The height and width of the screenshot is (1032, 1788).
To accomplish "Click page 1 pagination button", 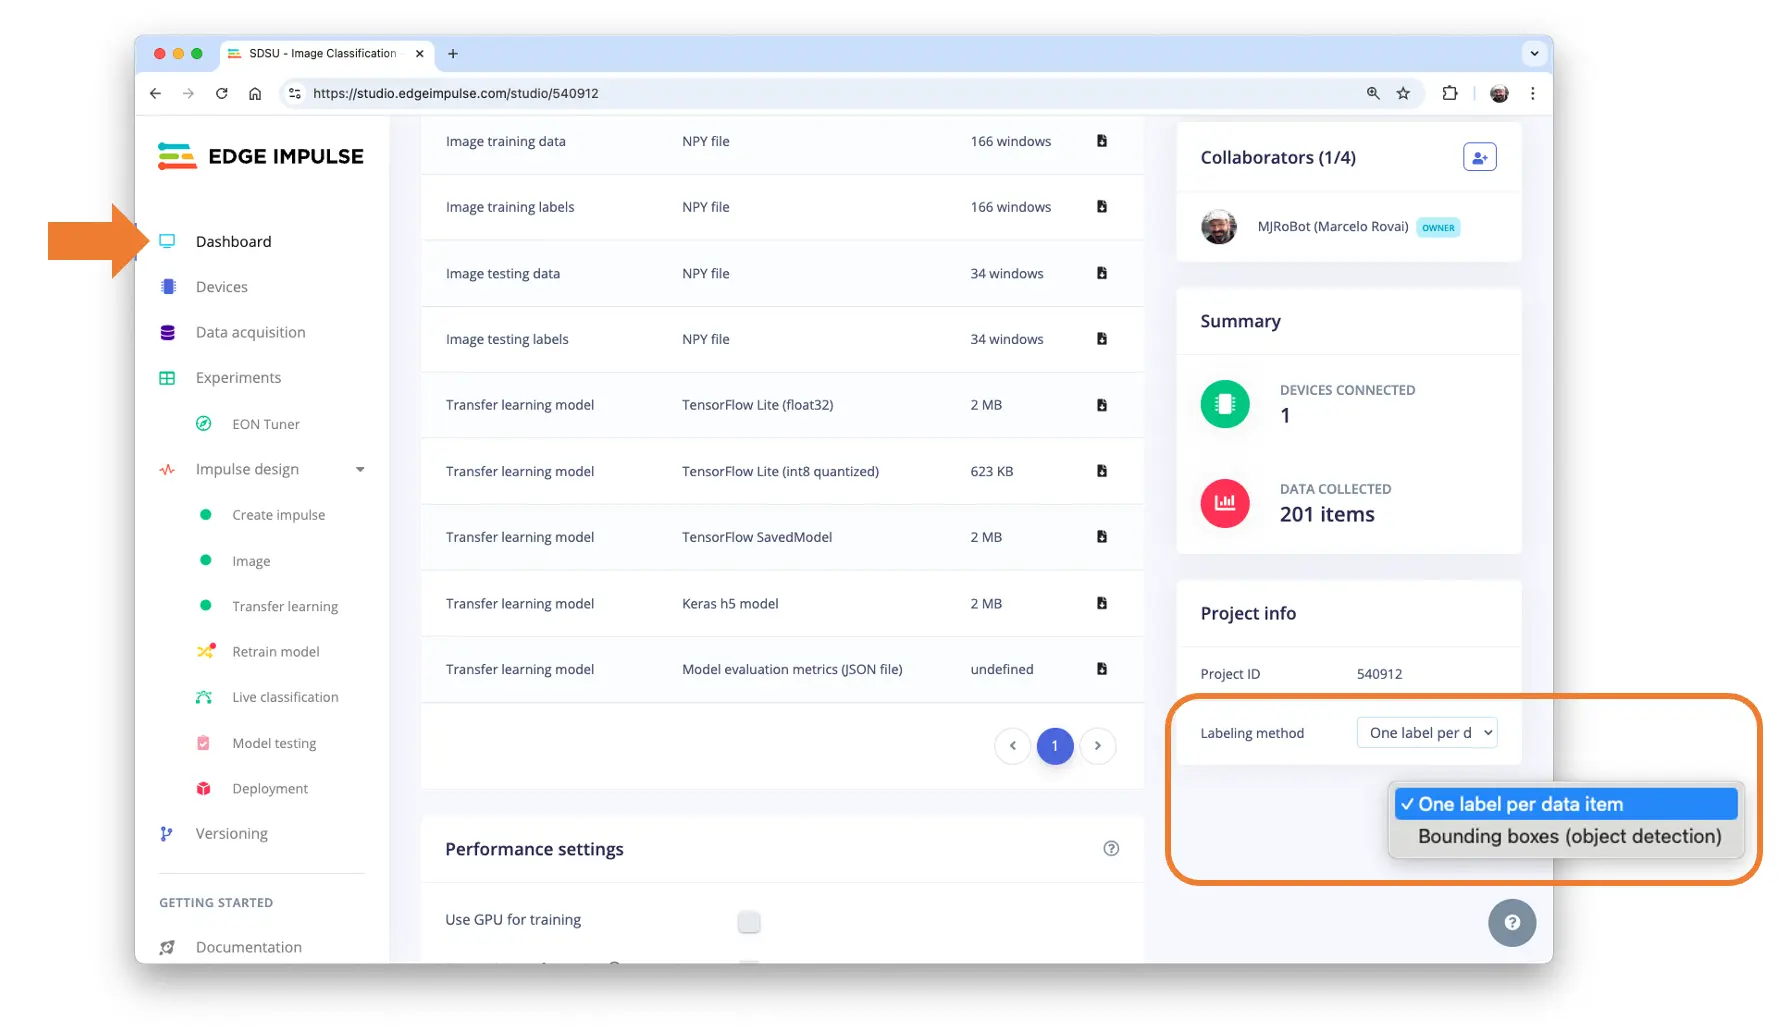I will click(x=1054, y=746).
